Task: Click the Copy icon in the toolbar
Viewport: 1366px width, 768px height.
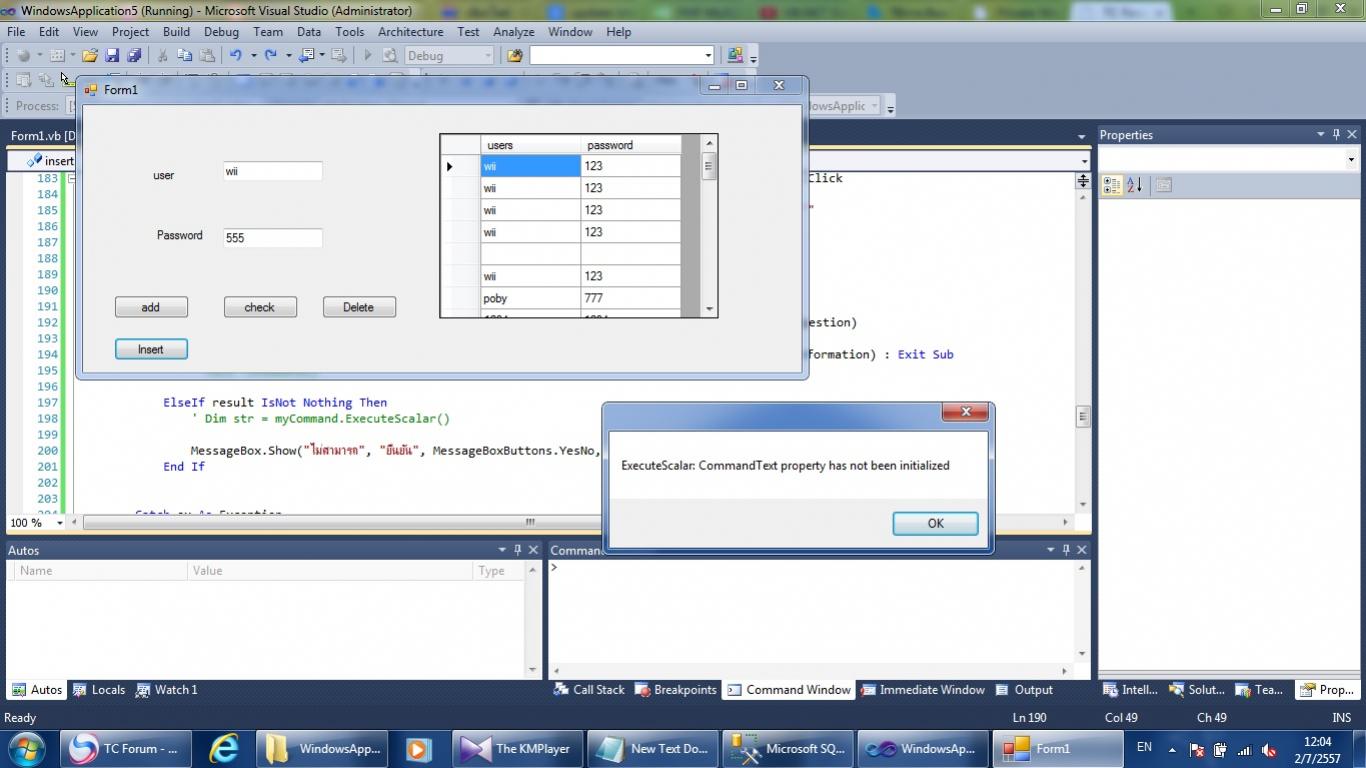Action: coord(184,56)
